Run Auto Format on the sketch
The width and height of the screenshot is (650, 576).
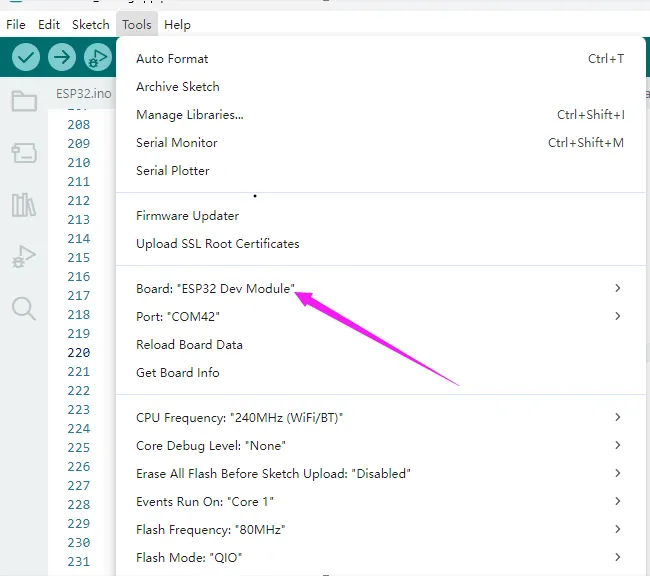click(x=172, y=59)
